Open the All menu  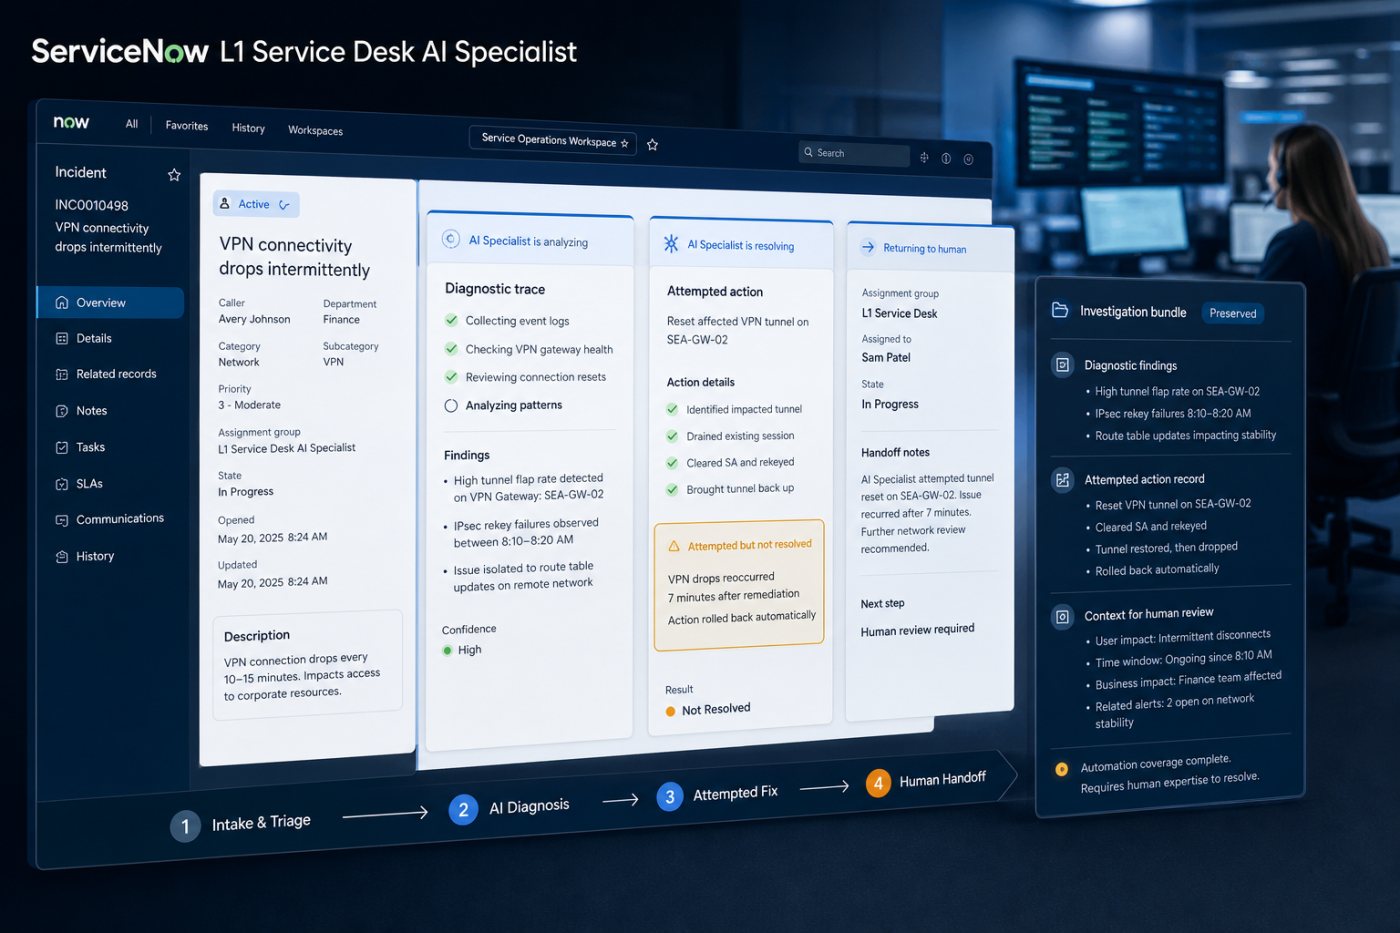(132, 124)
